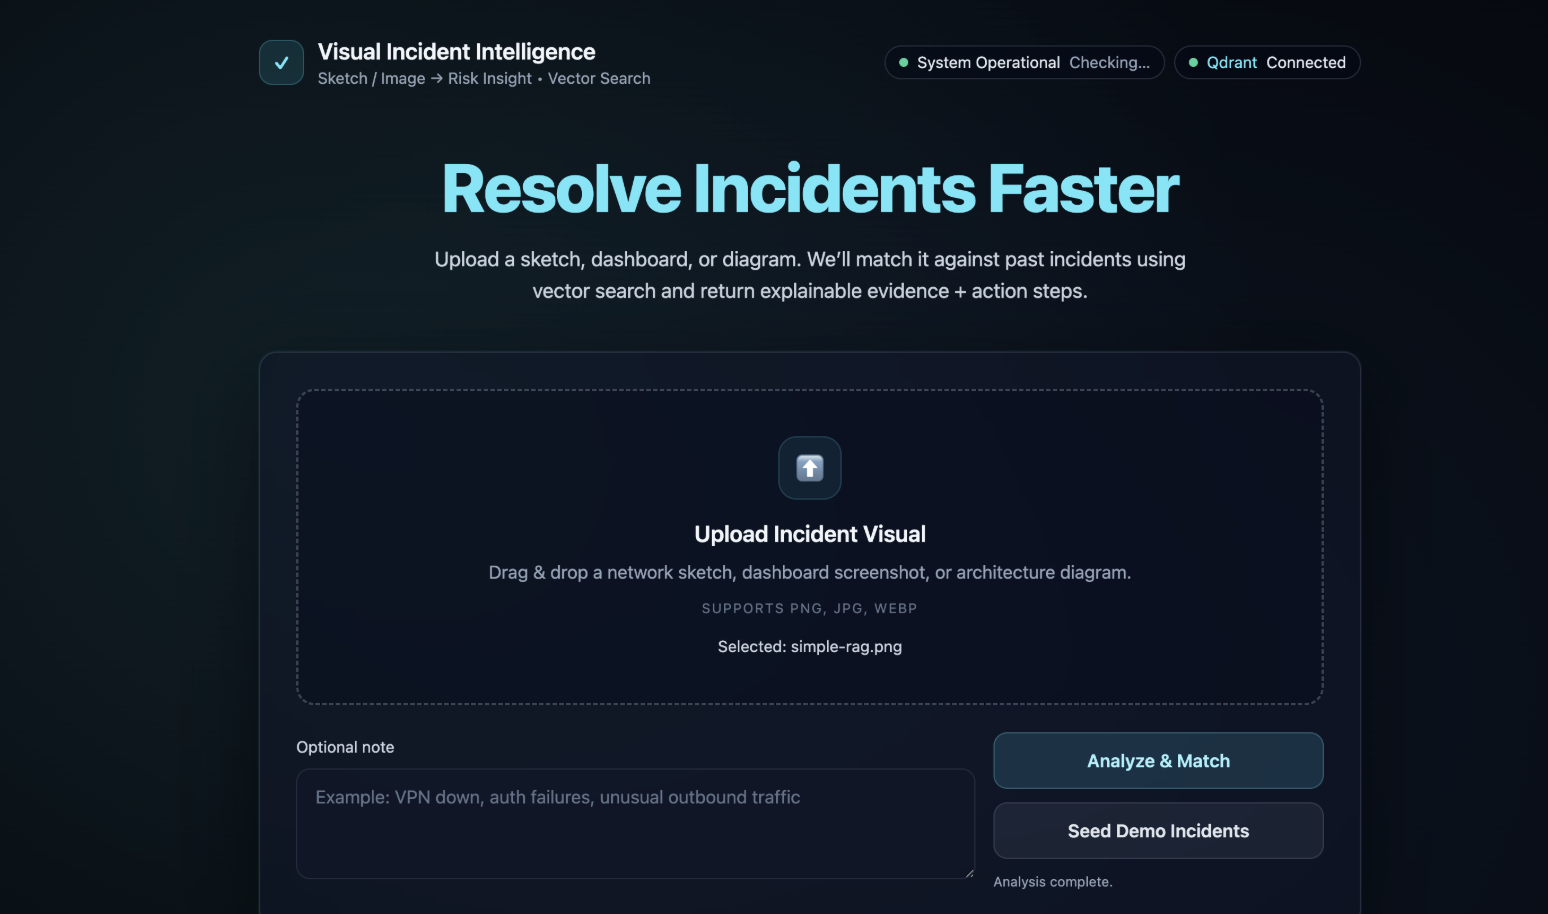Click the 'Upload Incident Visual' heading
This screenshot has height=914, width=1548.
809,533
